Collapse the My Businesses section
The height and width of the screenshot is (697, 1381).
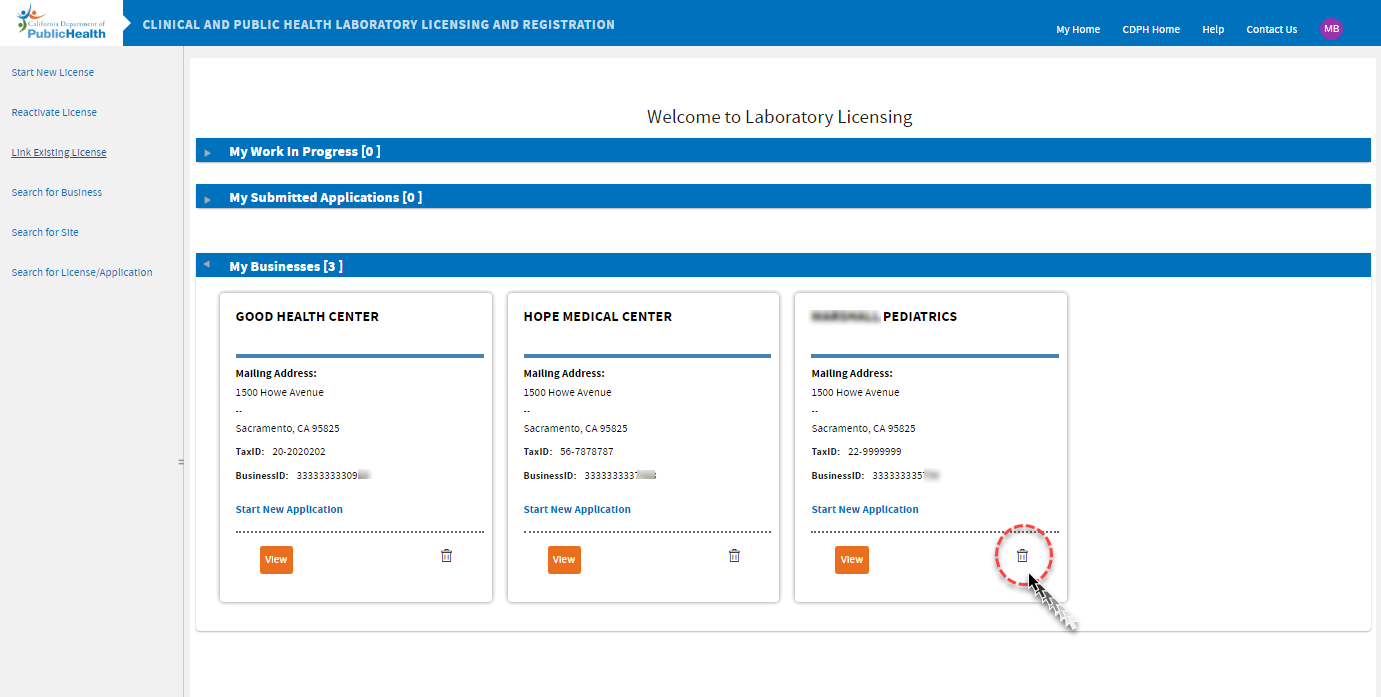pos(207,265)
